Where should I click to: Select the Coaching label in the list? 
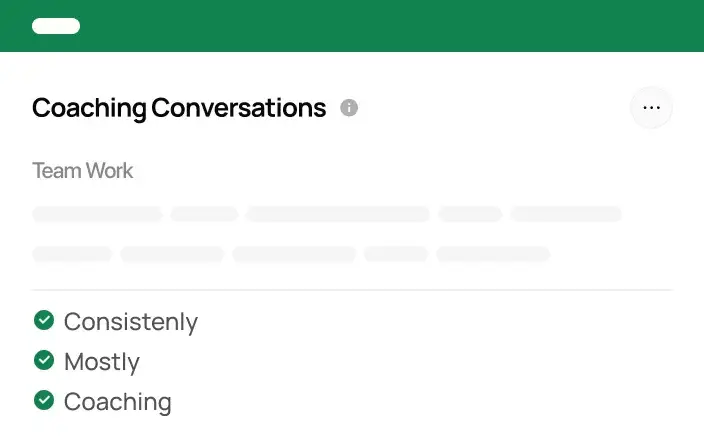click(x=117, y=402)
